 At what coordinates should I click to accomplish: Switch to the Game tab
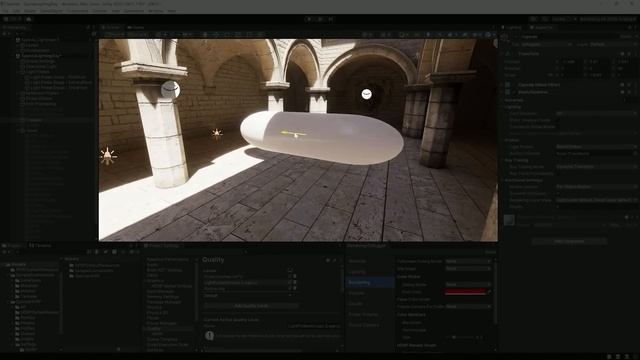coord(136,27)
